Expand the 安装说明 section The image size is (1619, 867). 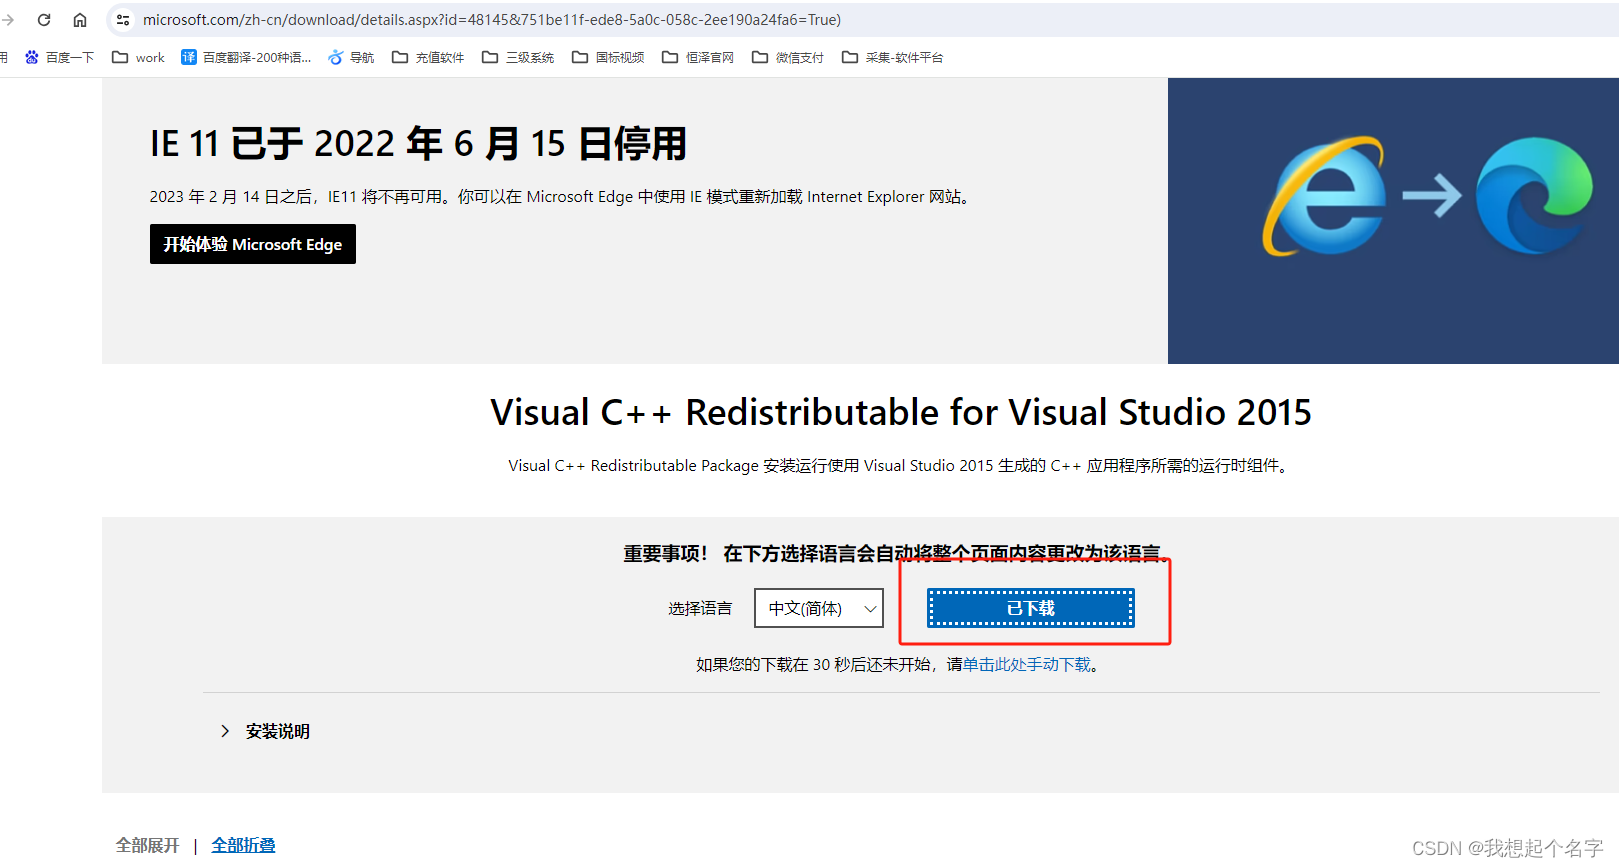pos(266,731)
